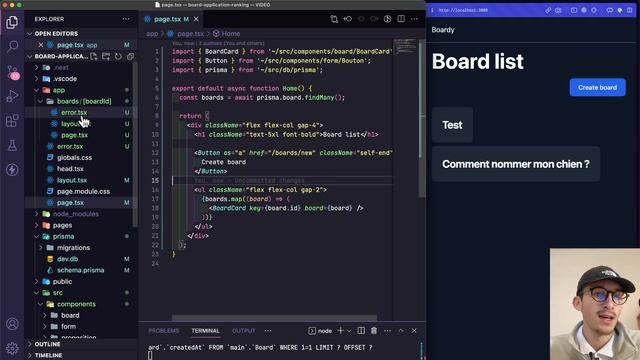Refresh the Explorer file tree

click(118, 56)
